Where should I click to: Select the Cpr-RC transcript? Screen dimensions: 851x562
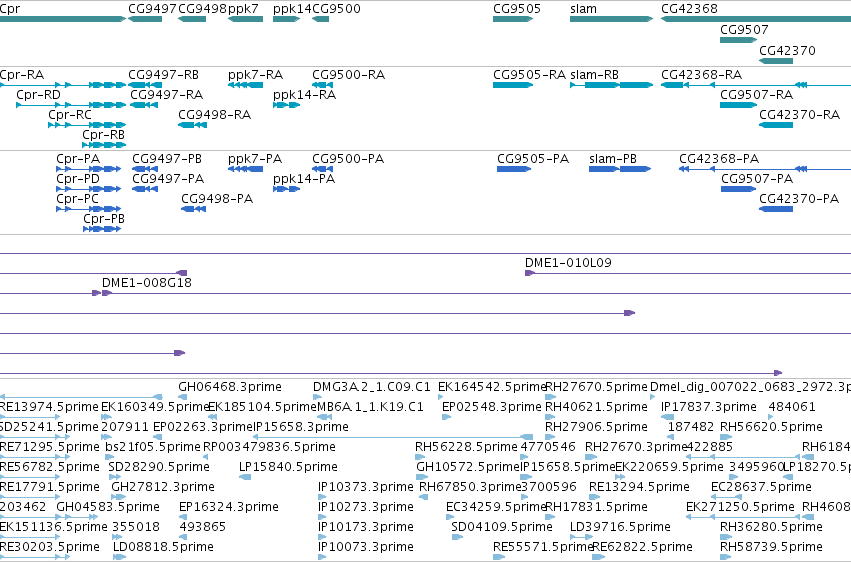point(87,125)
